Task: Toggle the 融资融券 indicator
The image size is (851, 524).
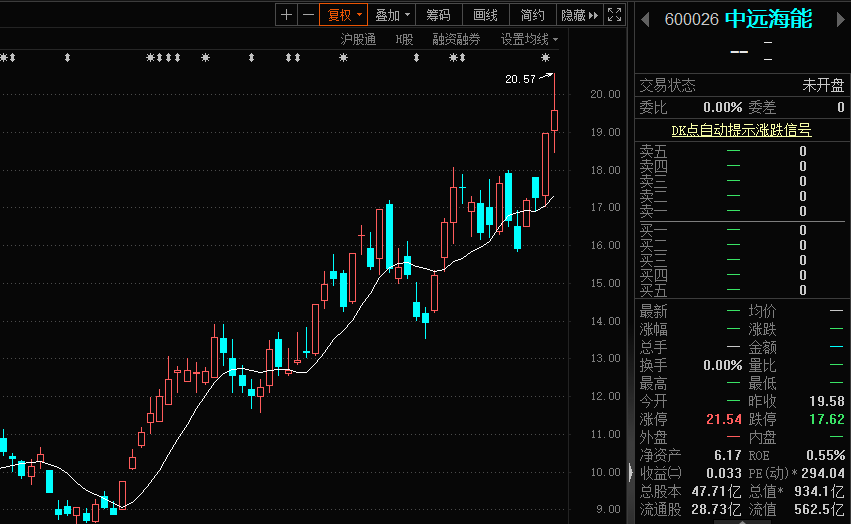Action: click(x=456, y=39)
